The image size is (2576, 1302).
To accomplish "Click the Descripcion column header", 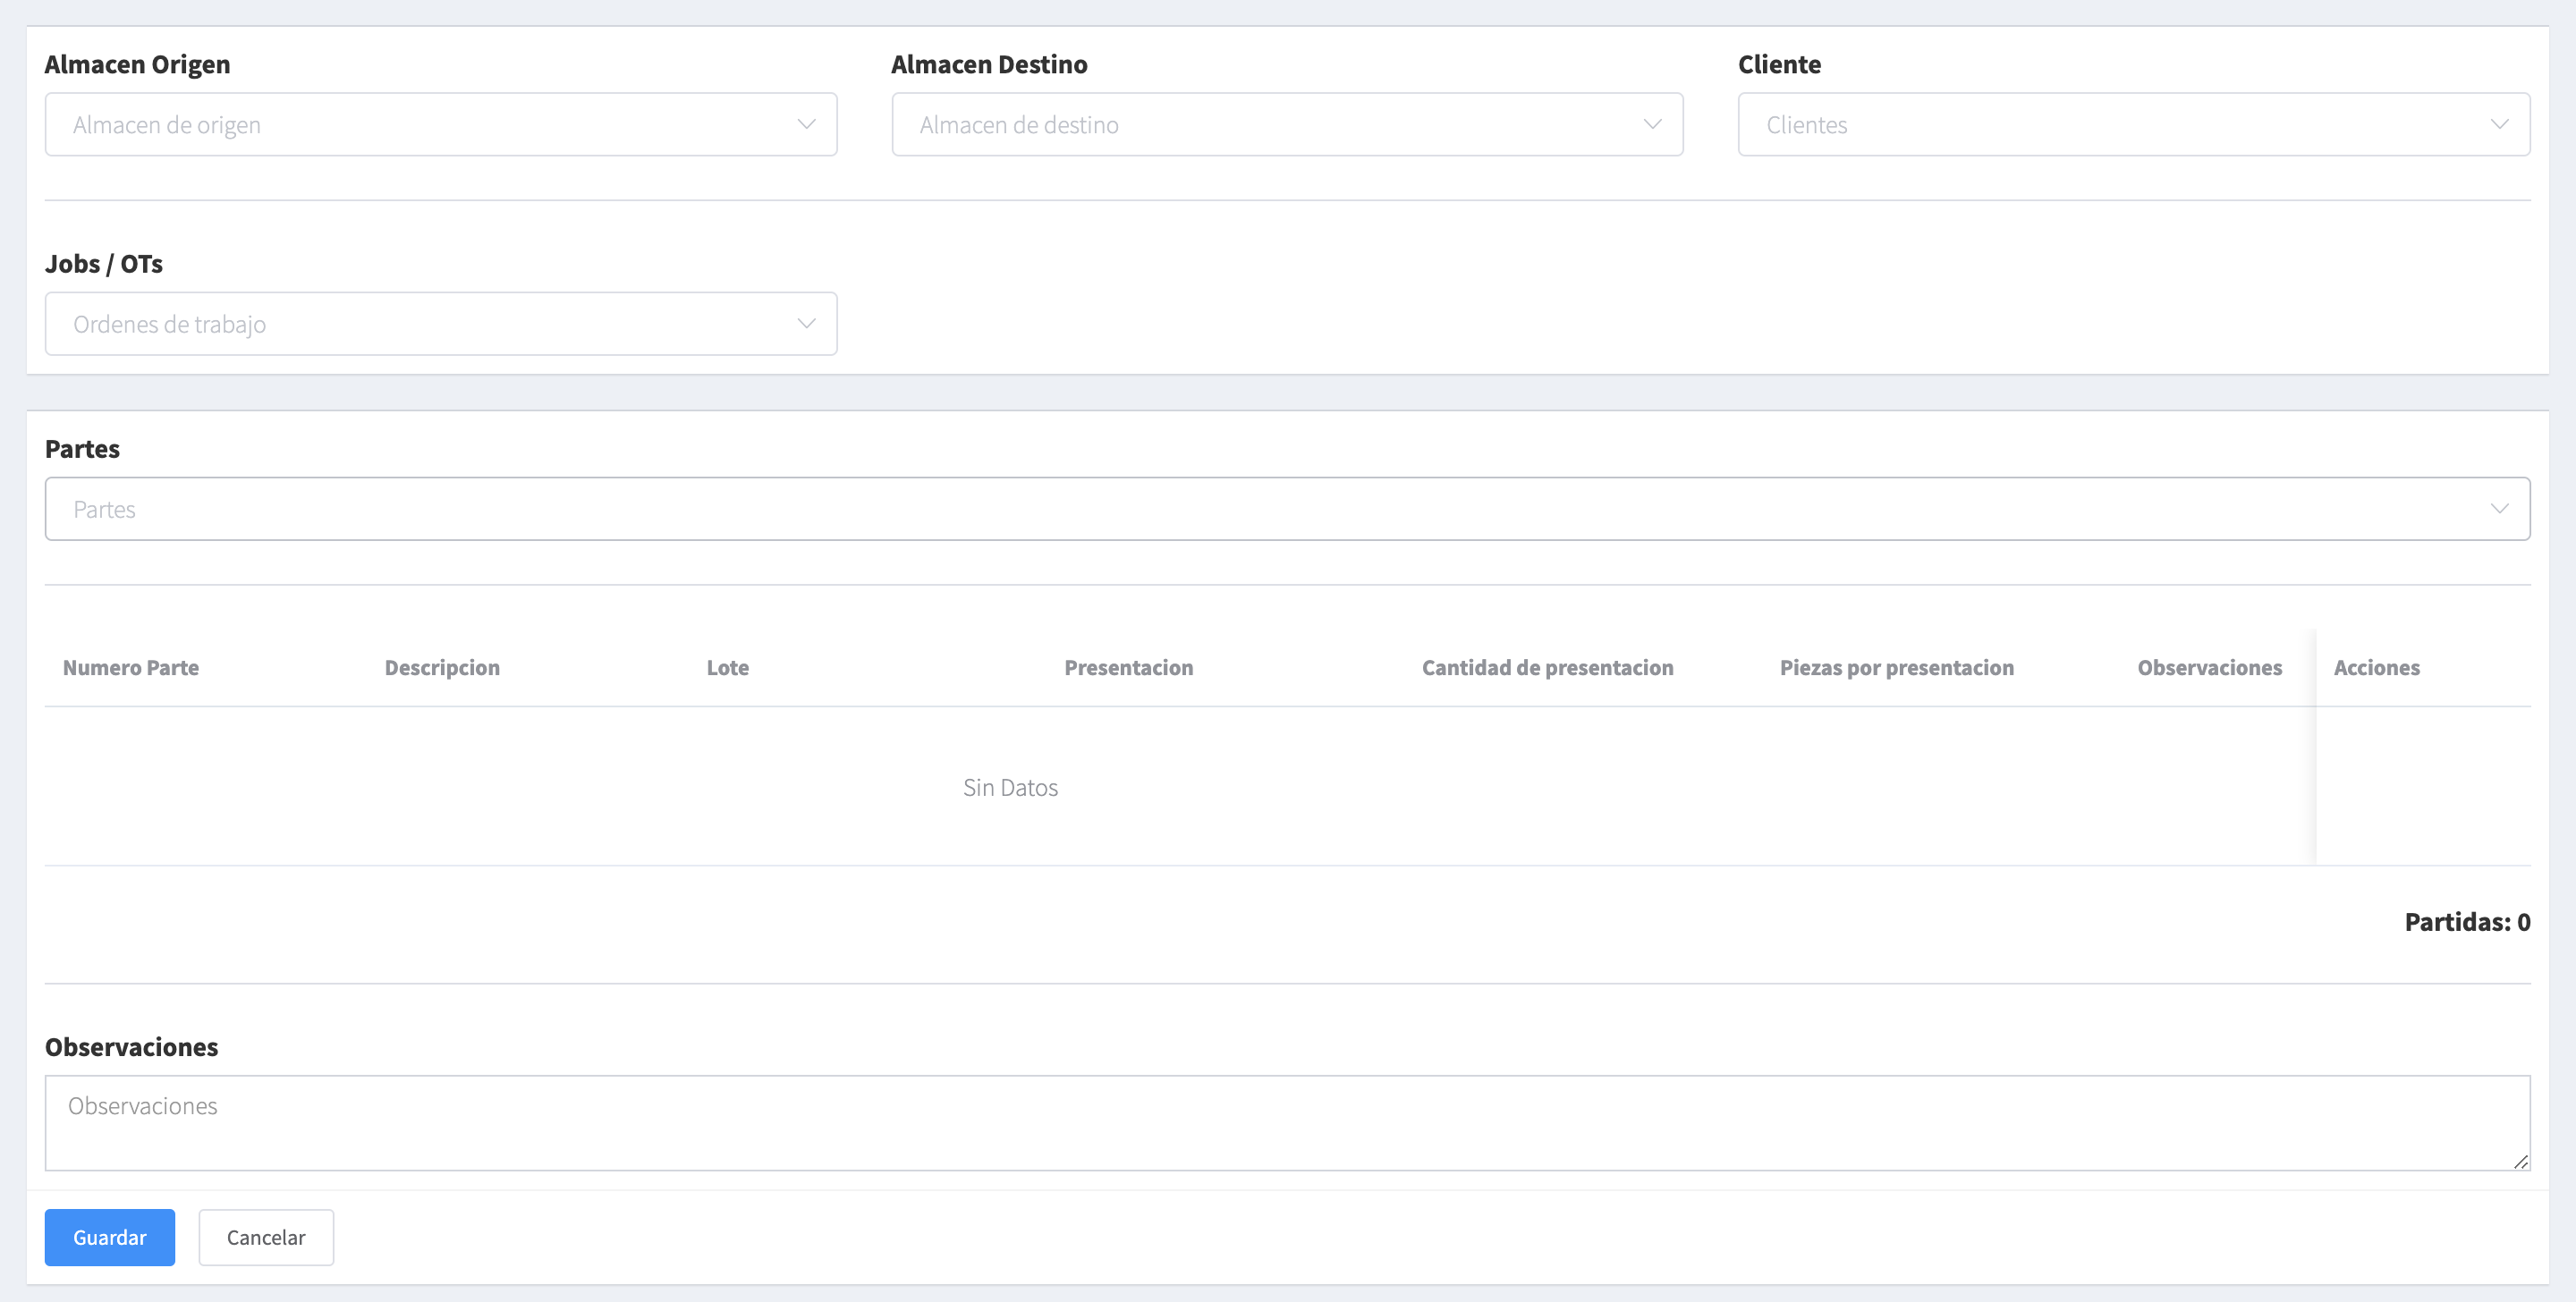I will pyautogui.click(x=442, y=667).
